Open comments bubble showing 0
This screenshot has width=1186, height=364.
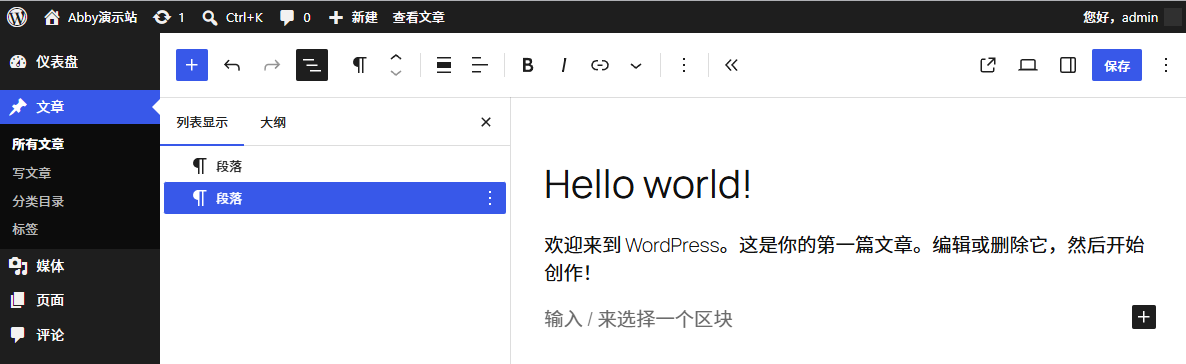(x=294, y=17)
